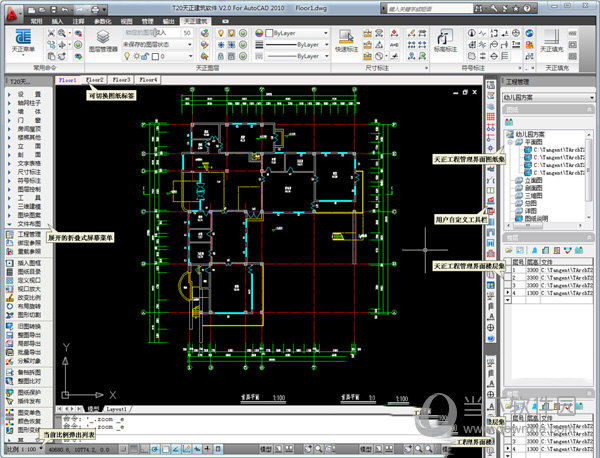Image resolution: width=600 pixels, height=458 pixels.
Task: Click the 快速标注 quick dimension tool
Action: pos(346,41)
